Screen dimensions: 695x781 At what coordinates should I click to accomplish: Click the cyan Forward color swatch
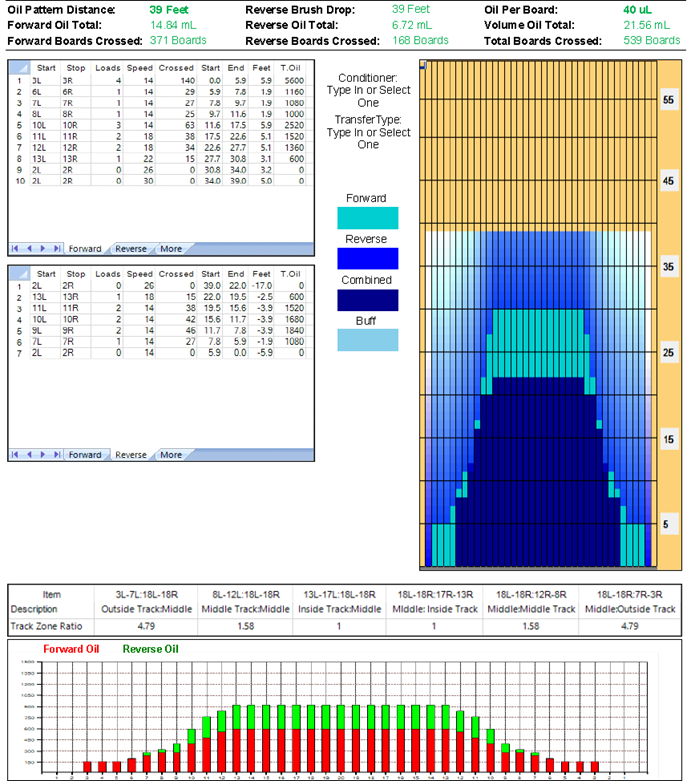[x=368, y=218]
